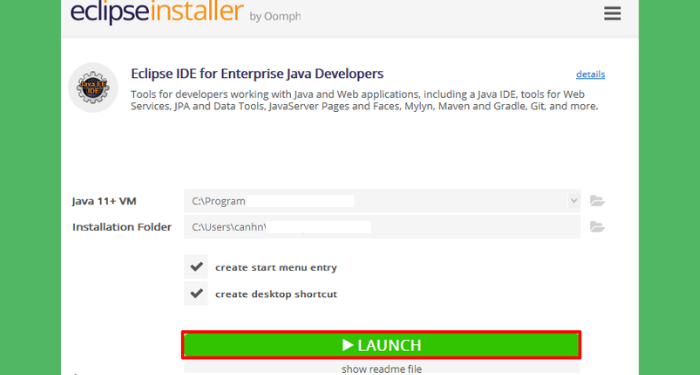The image size is (700, 375).
Task: Expand the Java 11+ VM dropdown arrow
Action: click(x=574, y=201)
